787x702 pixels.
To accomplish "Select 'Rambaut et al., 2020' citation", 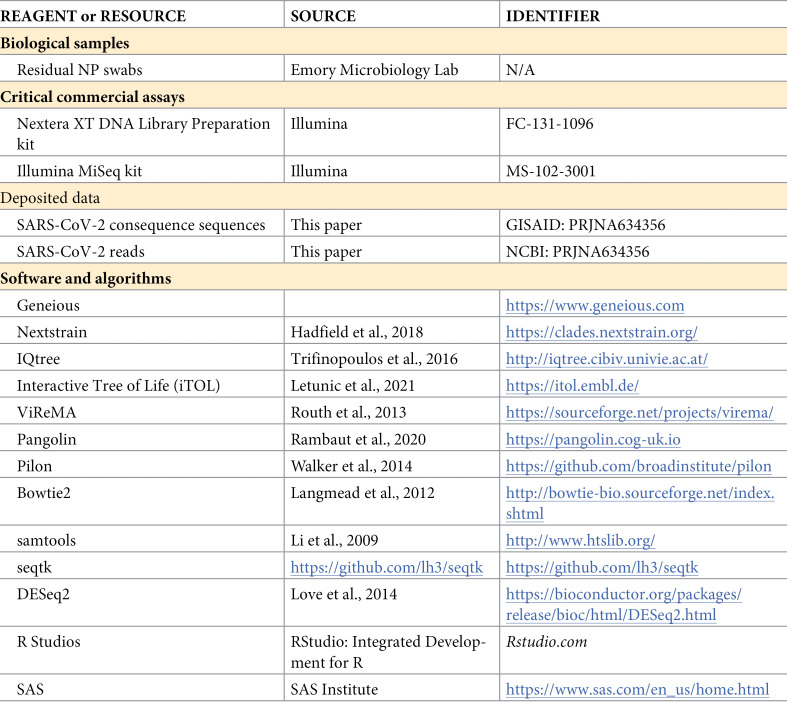I will (x=358, y=439).
